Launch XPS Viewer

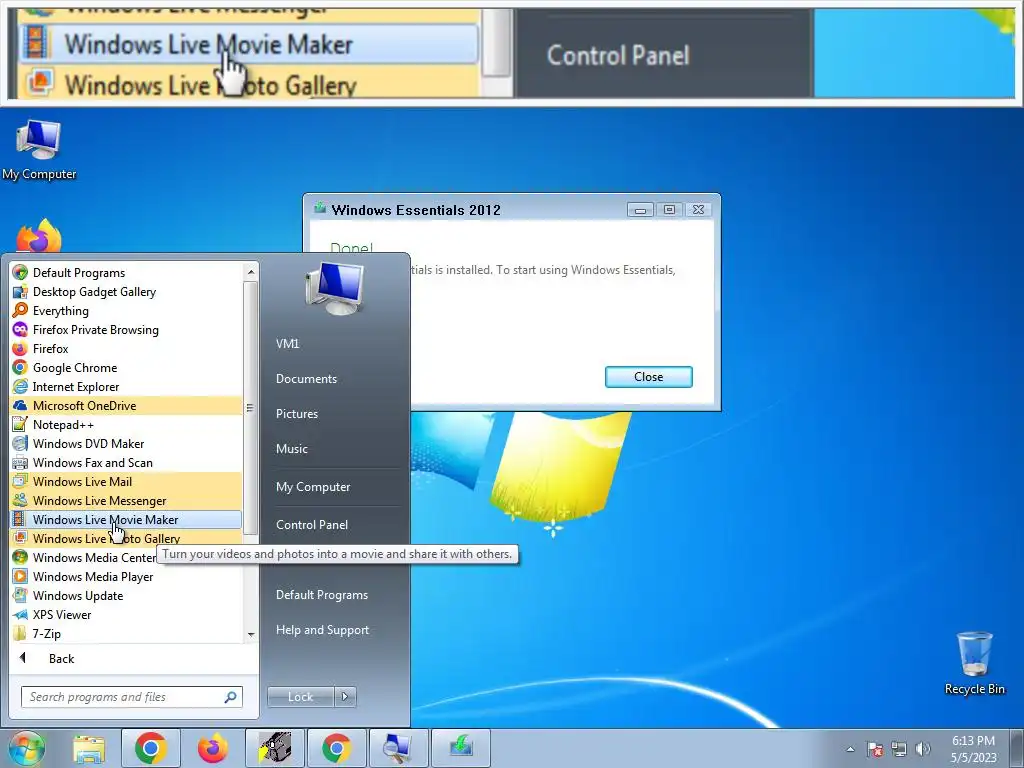tap(127, 615)
